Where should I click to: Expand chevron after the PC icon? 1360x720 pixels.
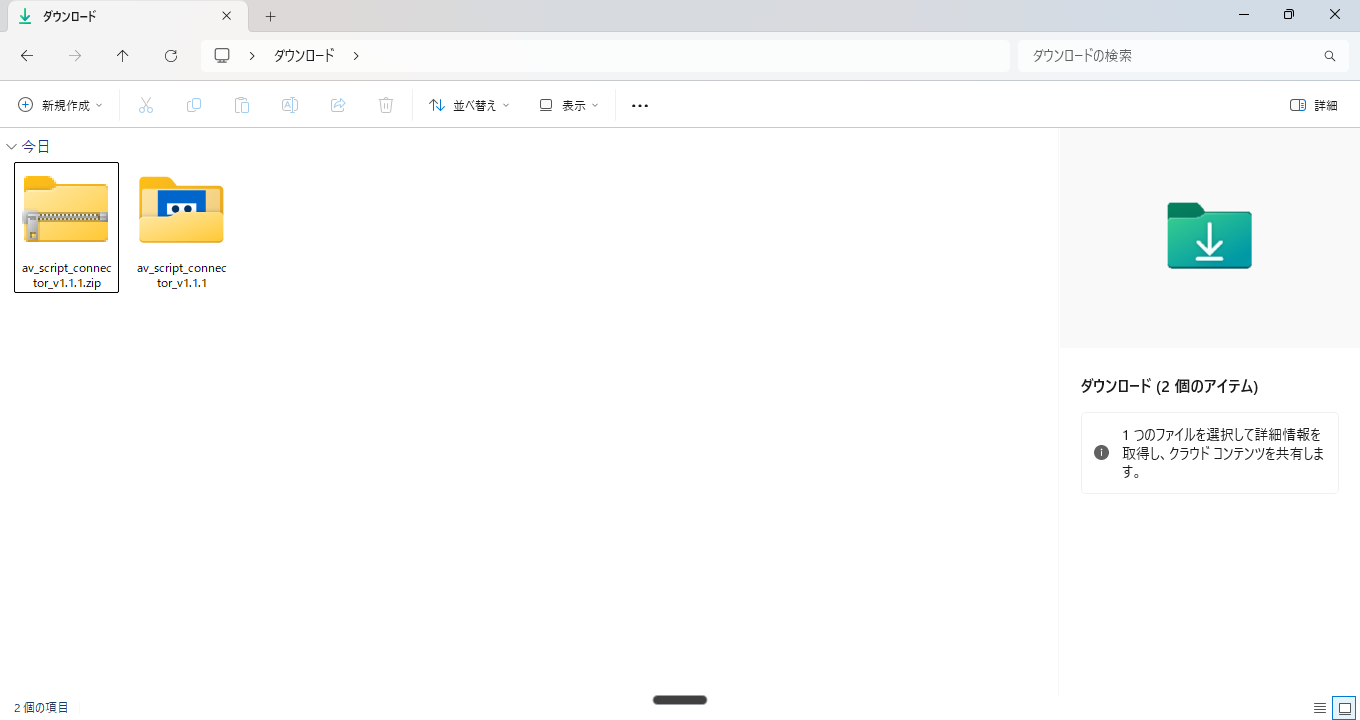[252, 56]
